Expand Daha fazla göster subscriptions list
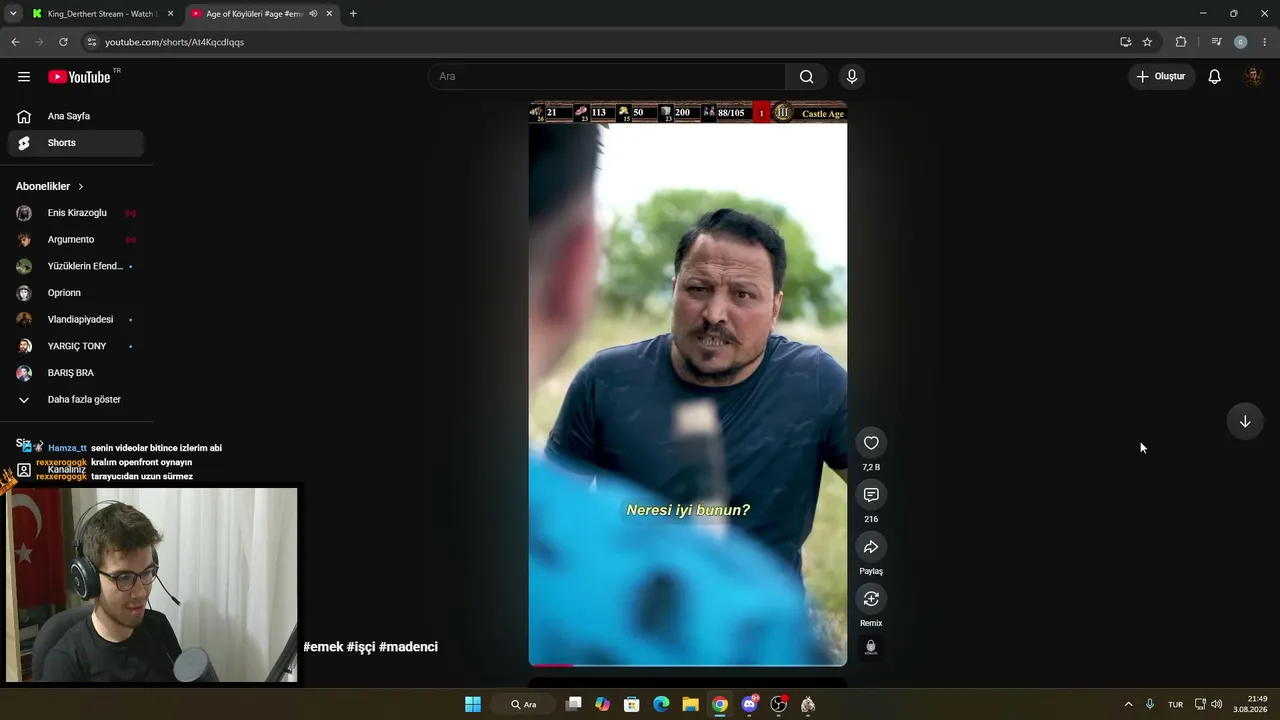Viewport: 1280px width, 720px height. pos(76,400)
